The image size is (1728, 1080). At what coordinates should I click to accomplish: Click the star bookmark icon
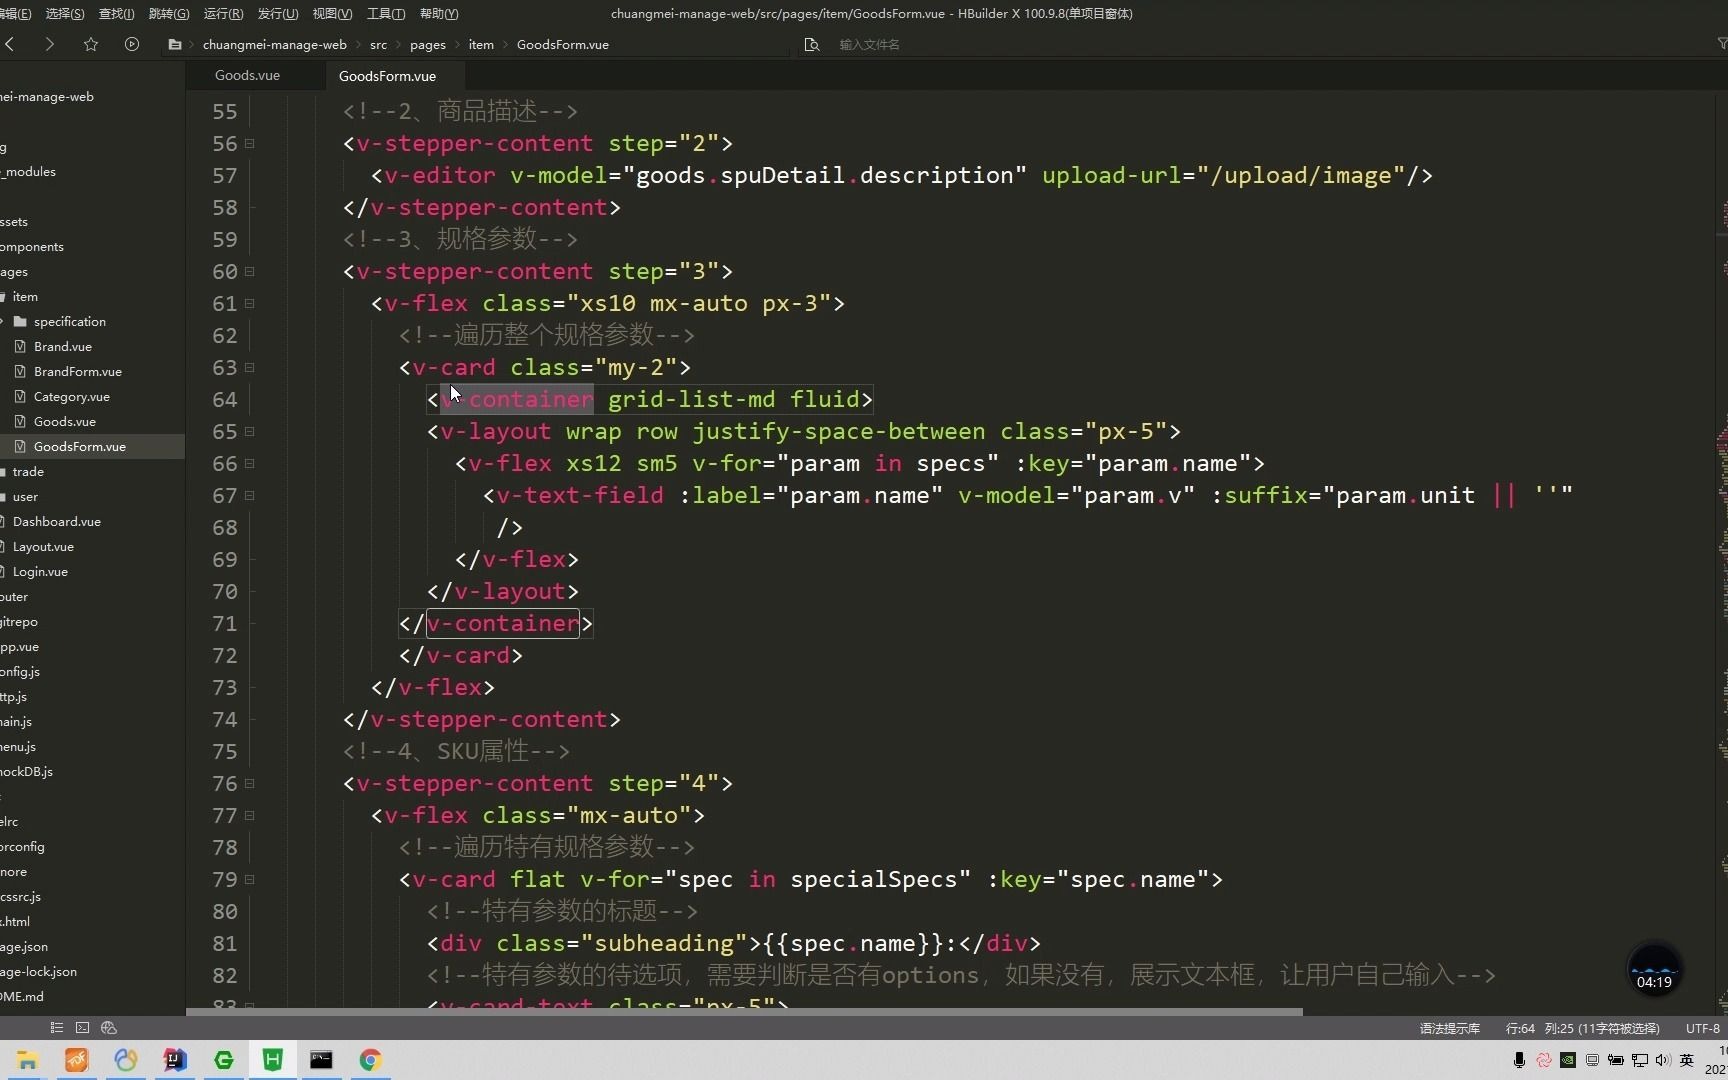tap(91, 44)
